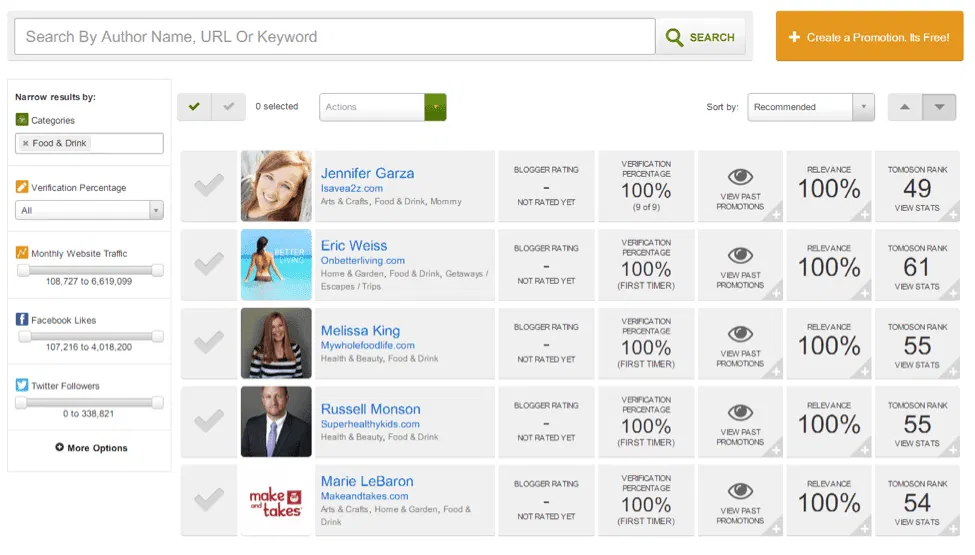Click Create a Promotion button
Viewport: 975px width, 555px height.
point(868,37)
